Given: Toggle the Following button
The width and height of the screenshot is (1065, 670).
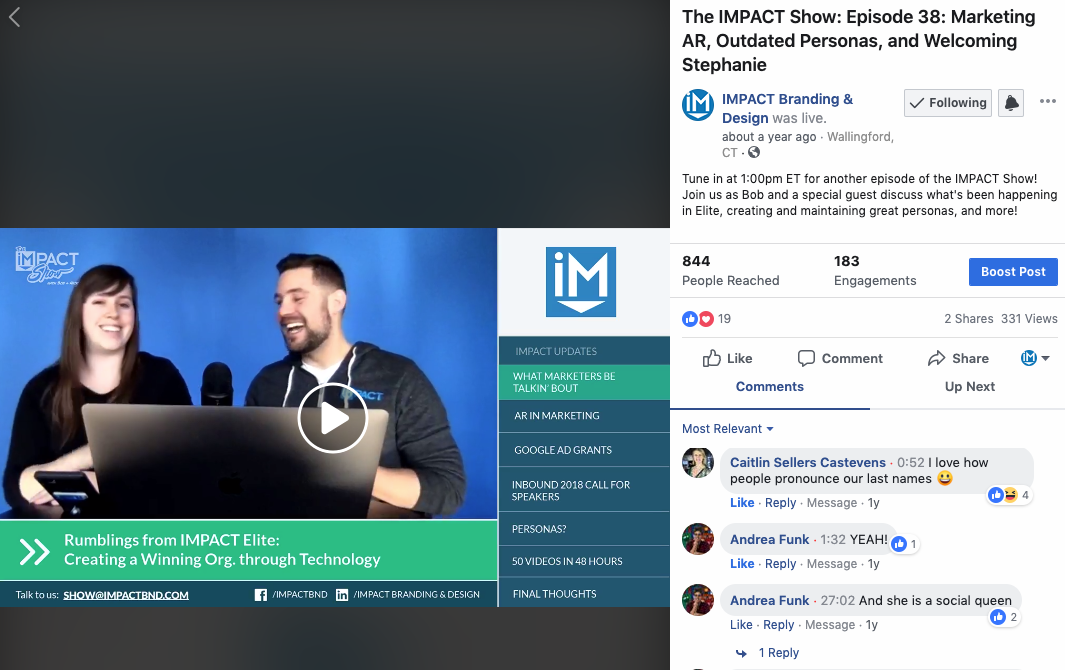Looking at the screenshot, I should (x=947, y=103).
